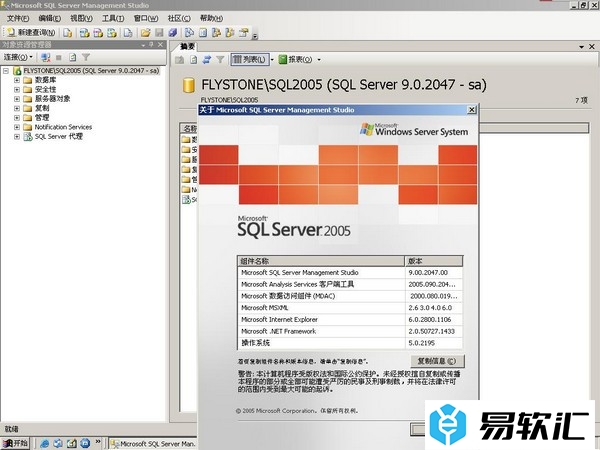This screenshot has width=600, height=450.
Task: Open the 文件(F) menu
Action: (18, 18)
